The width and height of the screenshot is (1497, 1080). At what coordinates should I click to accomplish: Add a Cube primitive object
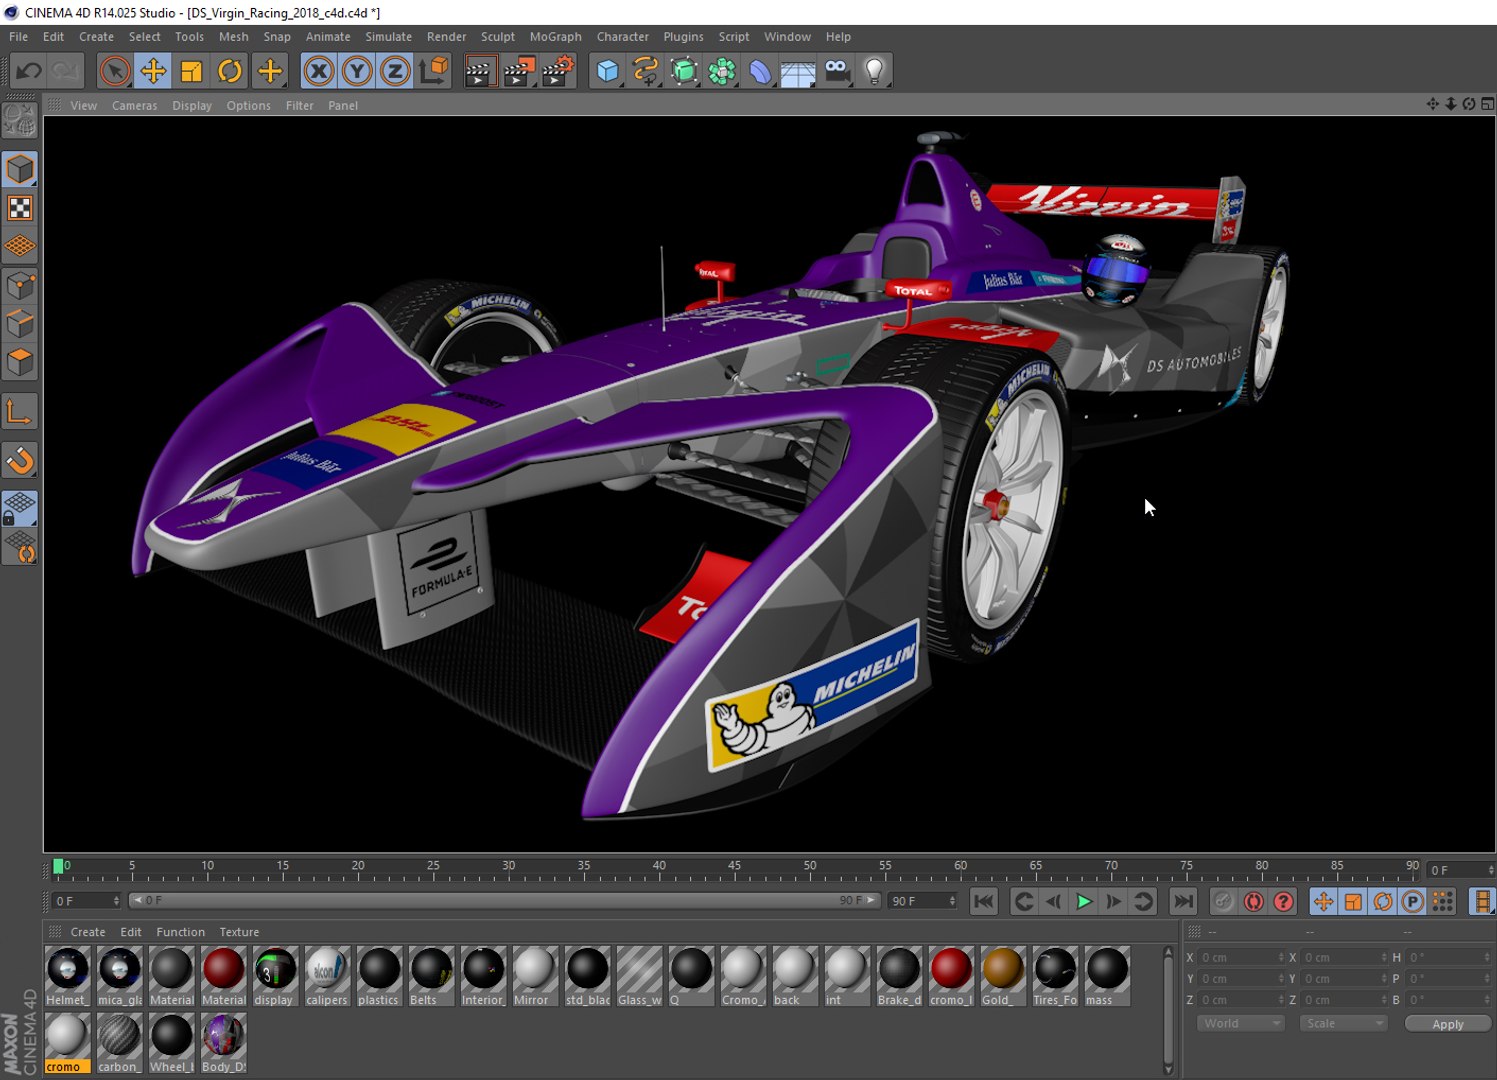tap(608, 71)
